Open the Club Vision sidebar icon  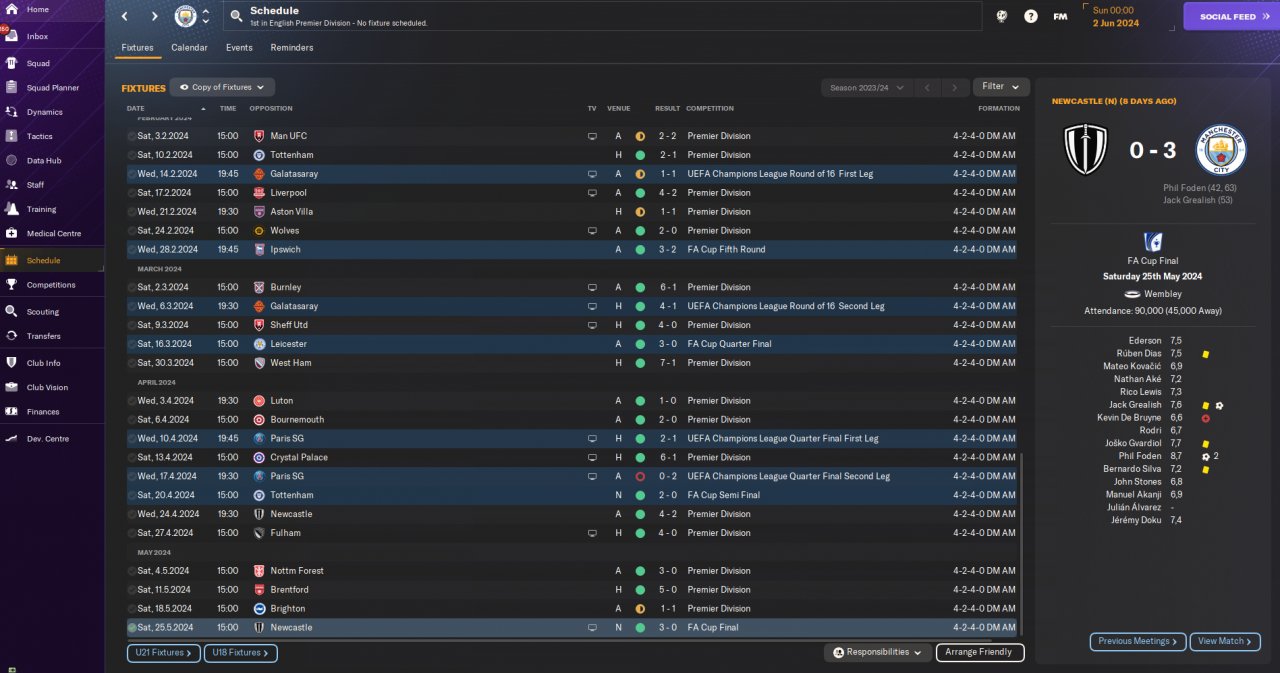[x=11, y=387]
